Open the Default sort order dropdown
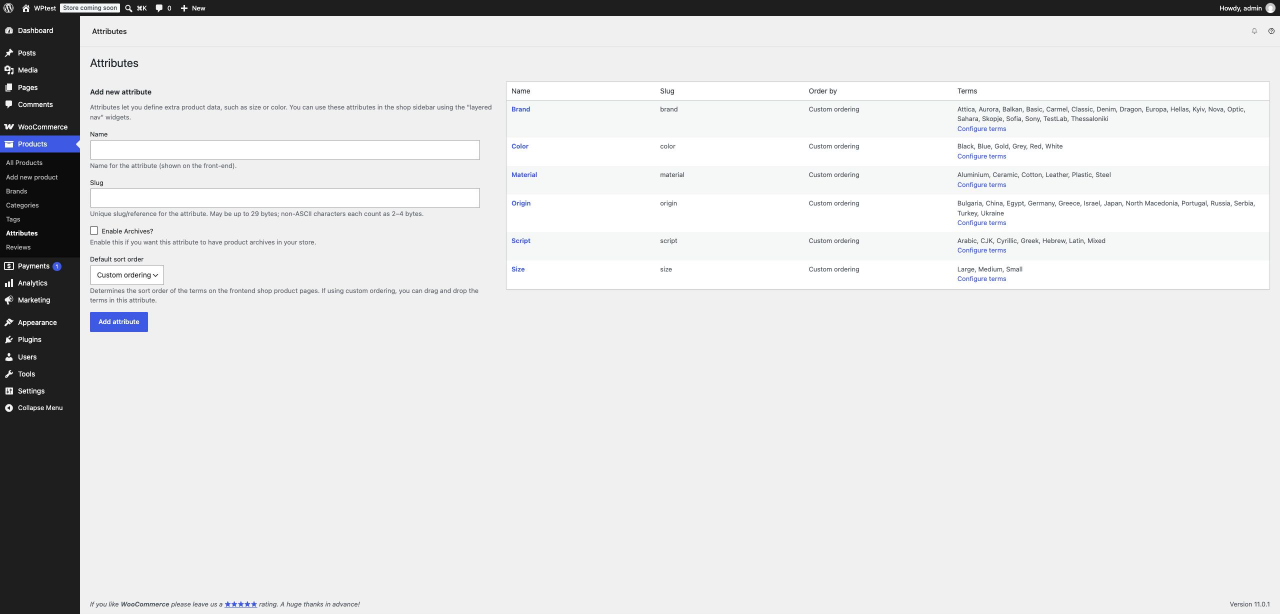Viewport: 1280px width, 614px height. [126, 275]
